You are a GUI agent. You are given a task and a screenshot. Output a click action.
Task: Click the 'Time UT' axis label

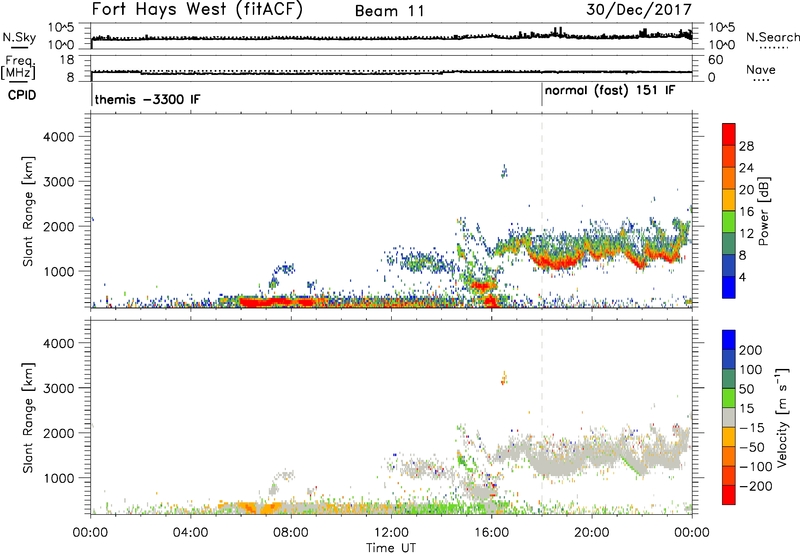tap(391, 548)
